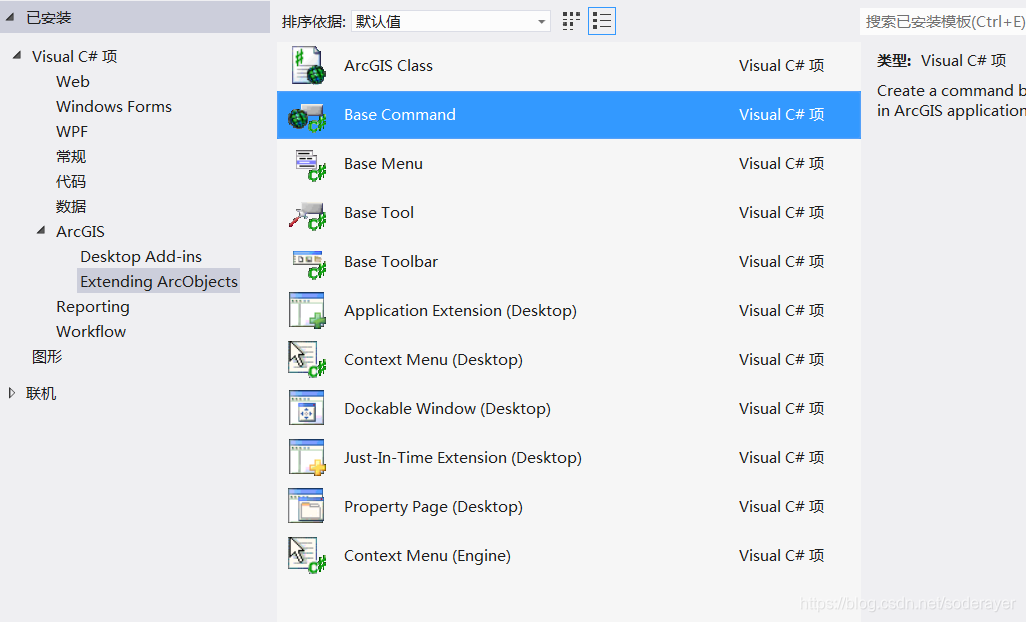Select the Dockable Window (Desktop) icon
Image resolution: width=1026 pixels, height=622 pixels.
(x=308, y=409)
